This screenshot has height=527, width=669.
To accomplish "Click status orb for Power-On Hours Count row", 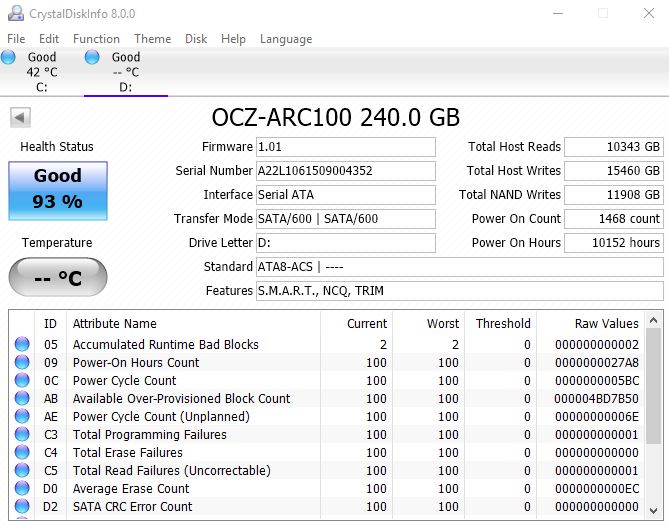I will [x=22, y=362].
